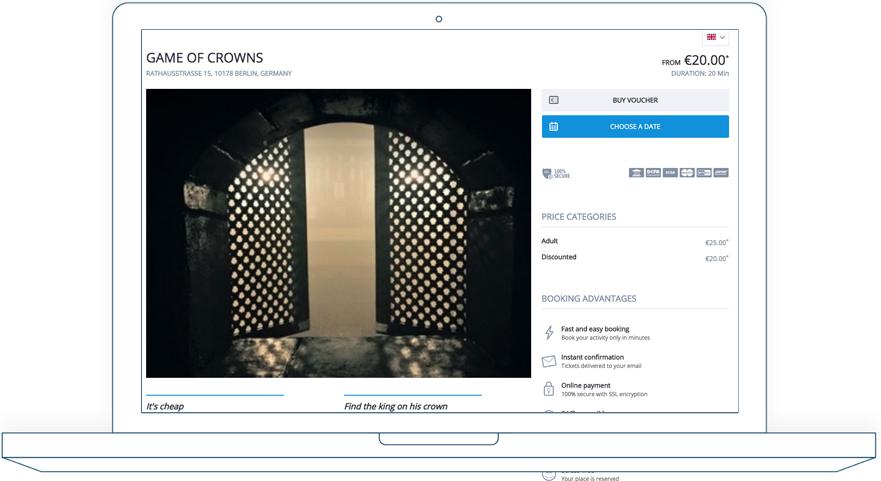Click the Game of Crowns title

pyautogui.click(x=205, y=58)
